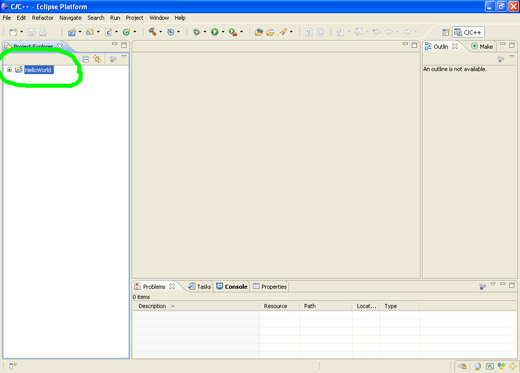This screenshot has height=373, width=520.
Task: Open the Outline view menu triangle
Action: [x=512, y=57]
